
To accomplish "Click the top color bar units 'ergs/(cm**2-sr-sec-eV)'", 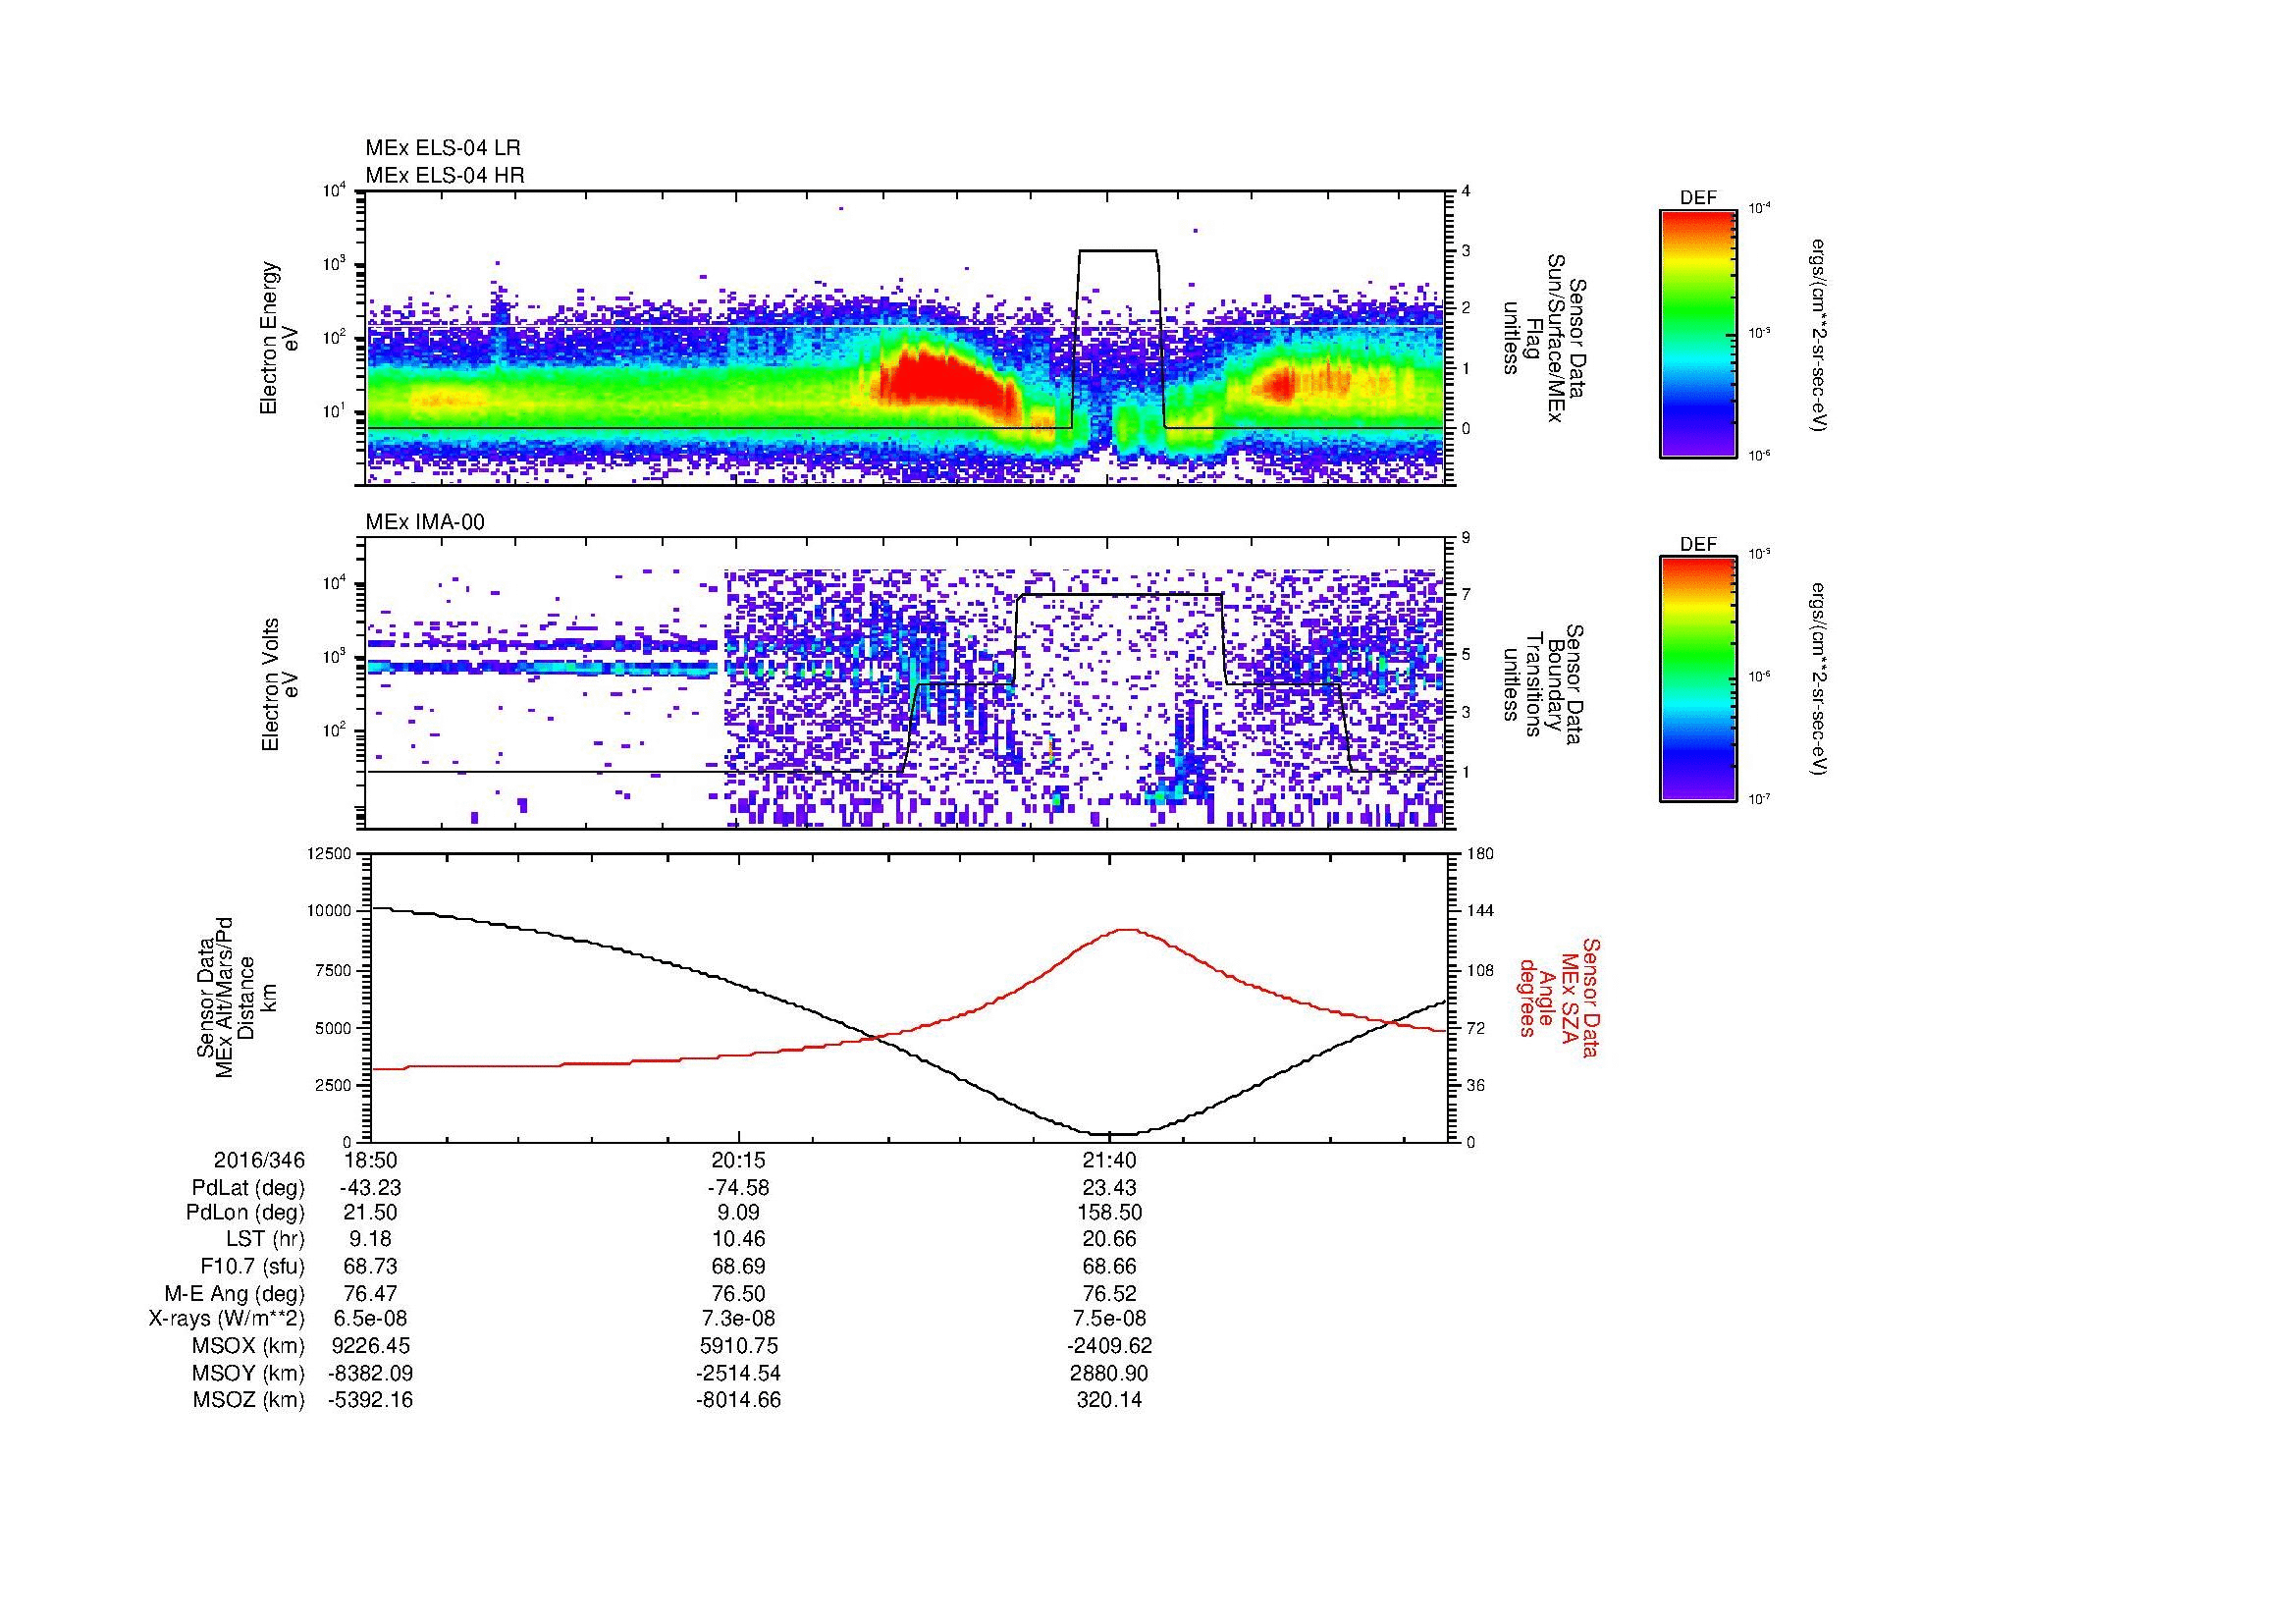I will tap(1819, 335).
